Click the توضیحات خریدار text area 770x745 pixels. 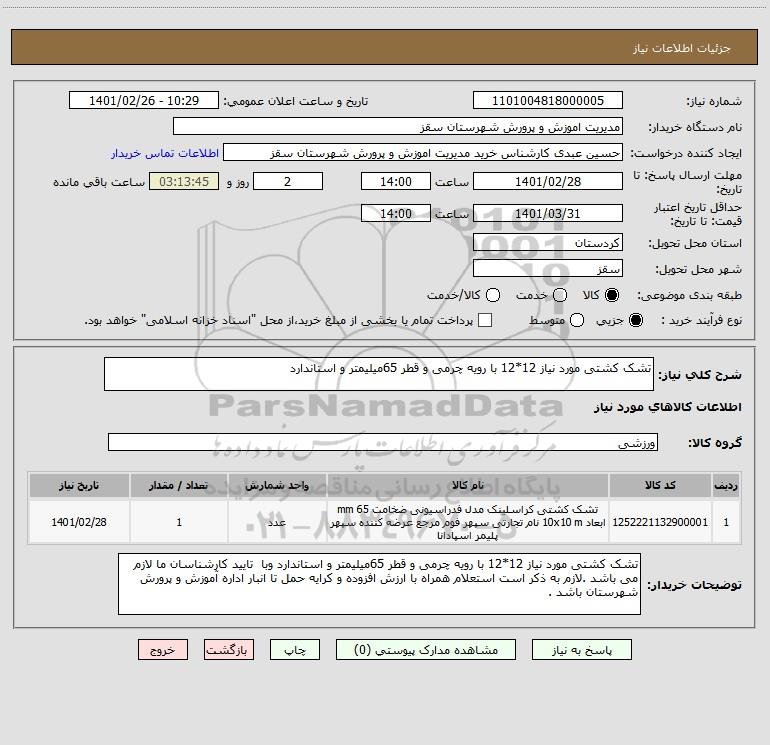379,584
